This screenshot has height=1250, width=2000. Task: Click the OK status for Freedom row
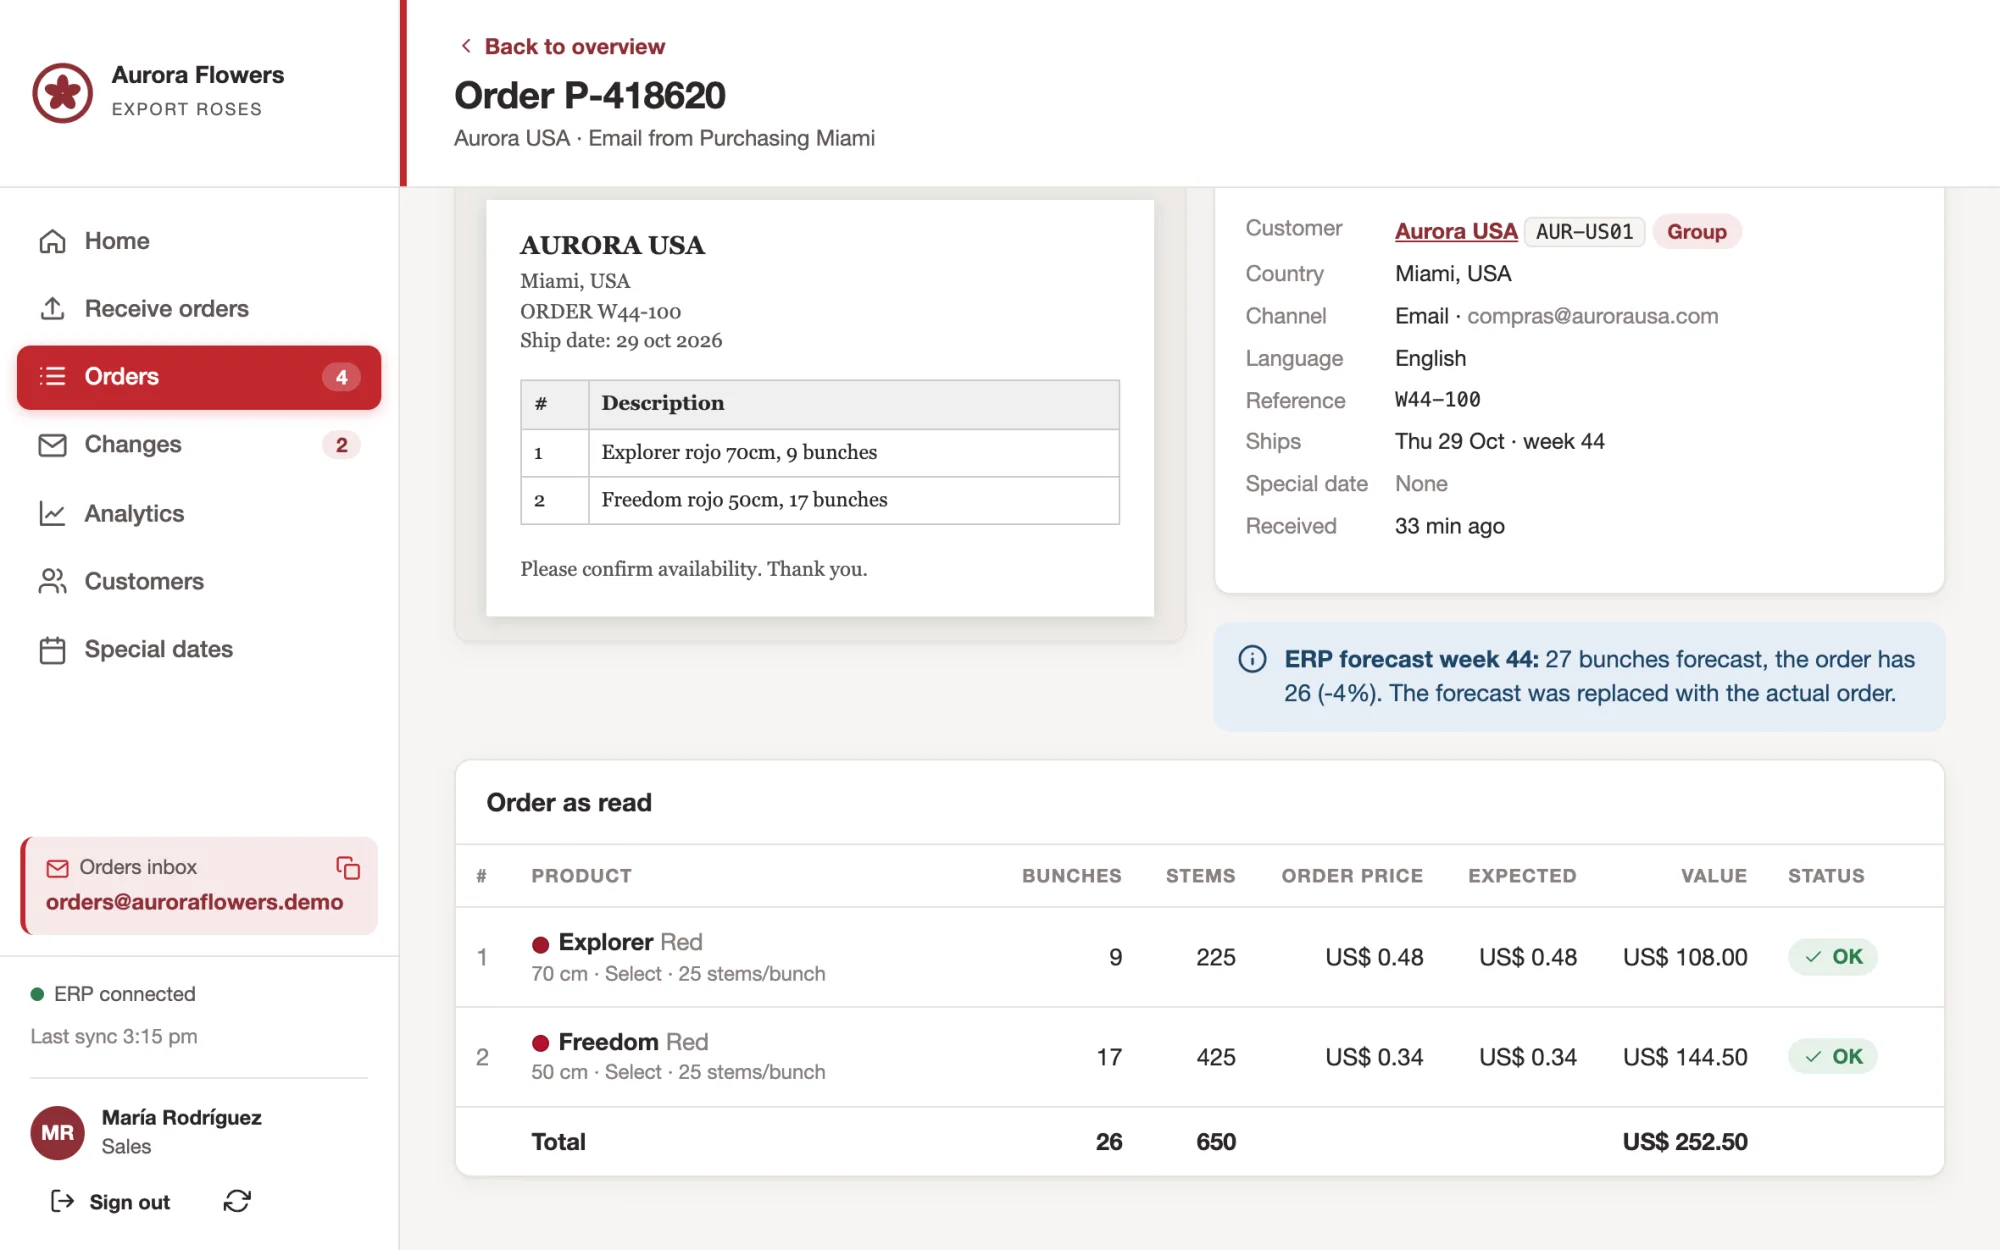pyautogui.click(x=1832, y=1056)
